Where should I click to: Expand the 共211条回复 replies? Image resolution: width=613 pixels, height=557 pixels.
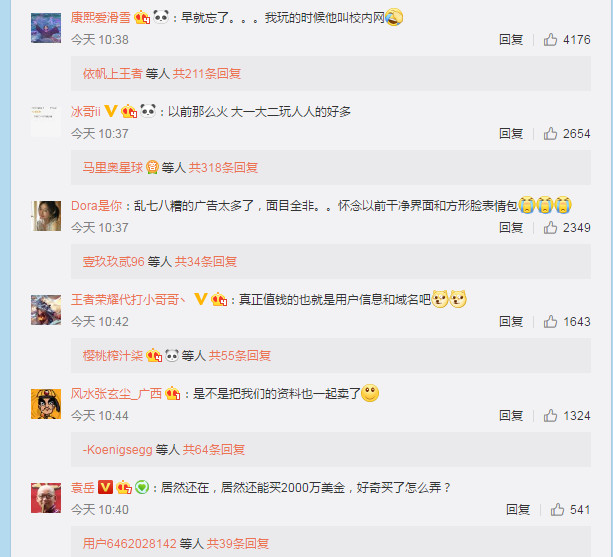(207, 73)
